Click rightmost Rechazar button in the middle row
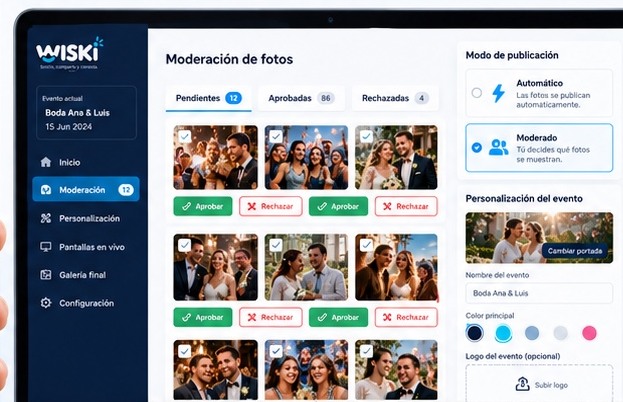 (x=406, y=317)
